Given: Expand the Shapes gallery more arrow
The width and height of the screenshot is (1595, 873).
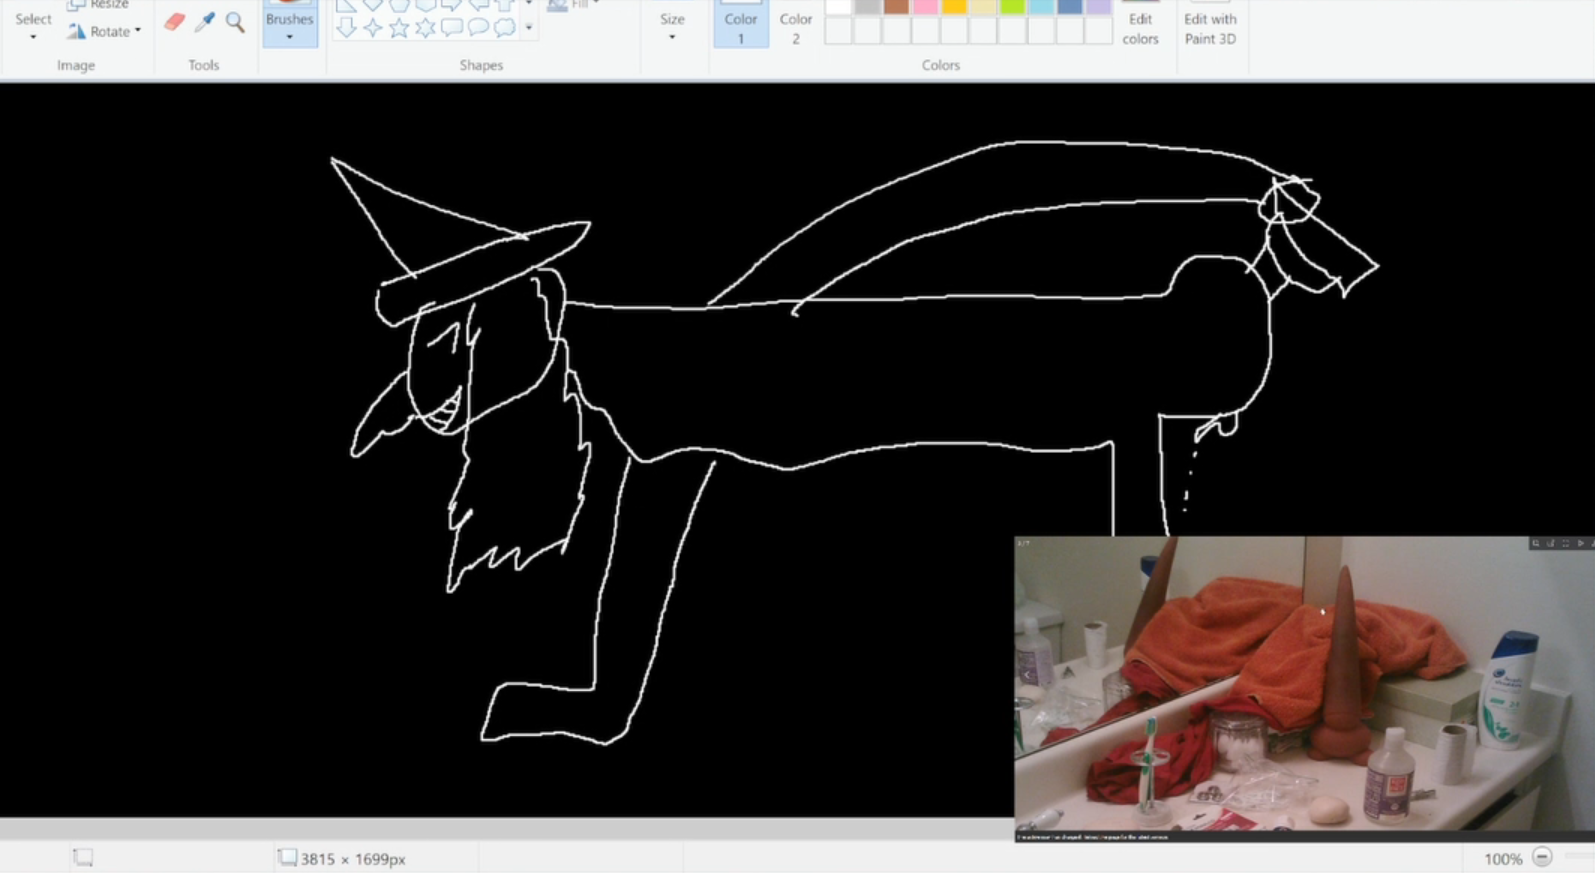Looking at the screenshot, I should pos(529,27).
